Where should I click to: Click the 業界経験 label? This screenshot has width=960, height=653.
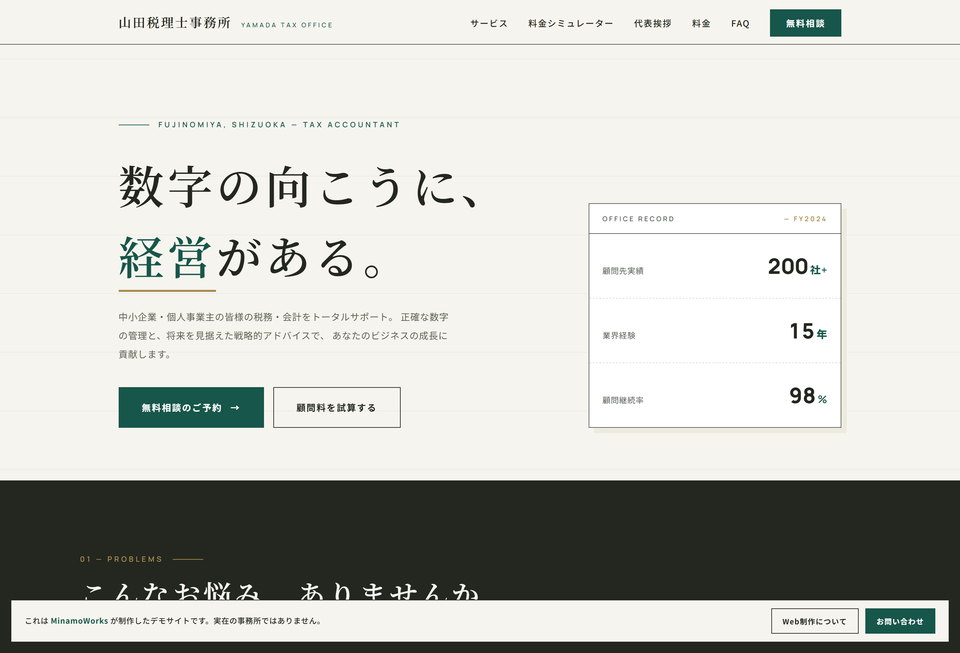(x=618, y=335)
